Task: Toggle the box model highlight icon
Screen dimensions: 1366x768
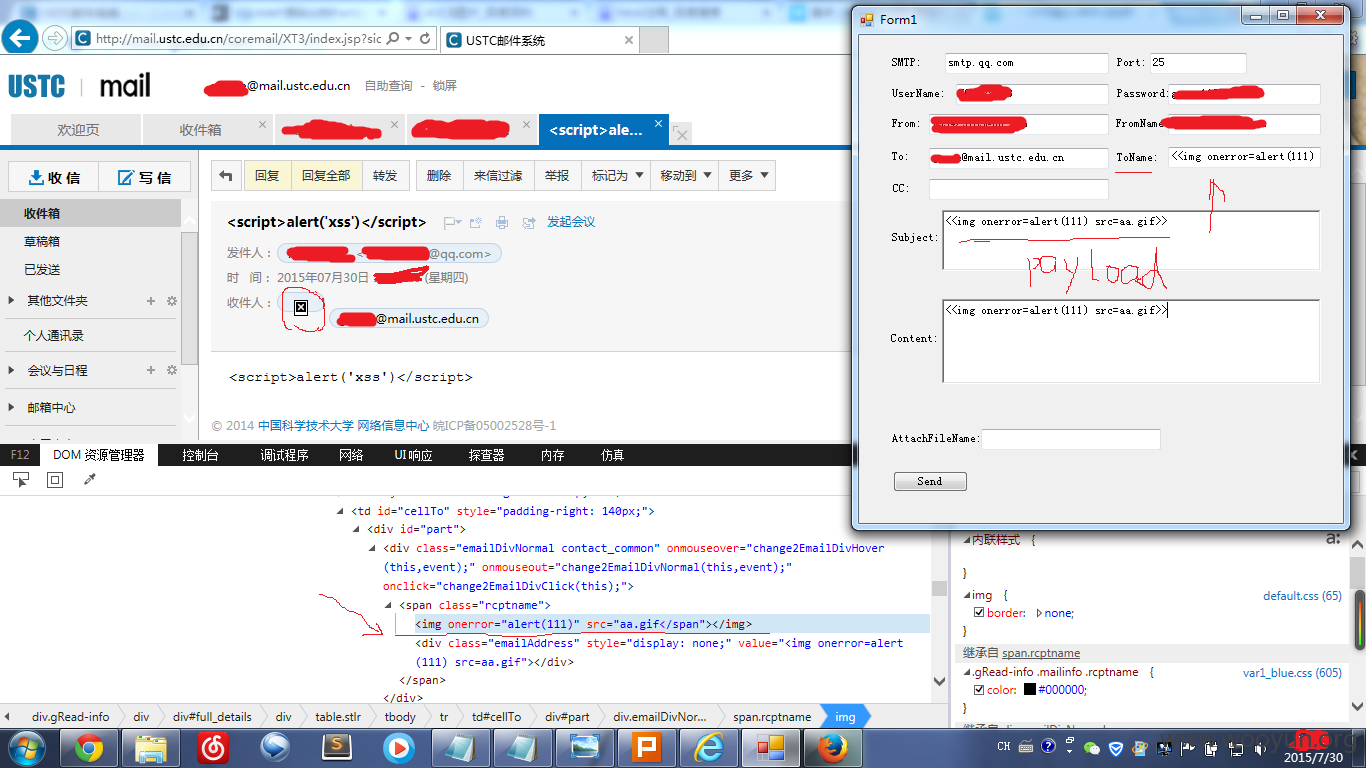Action: (55, 480)
